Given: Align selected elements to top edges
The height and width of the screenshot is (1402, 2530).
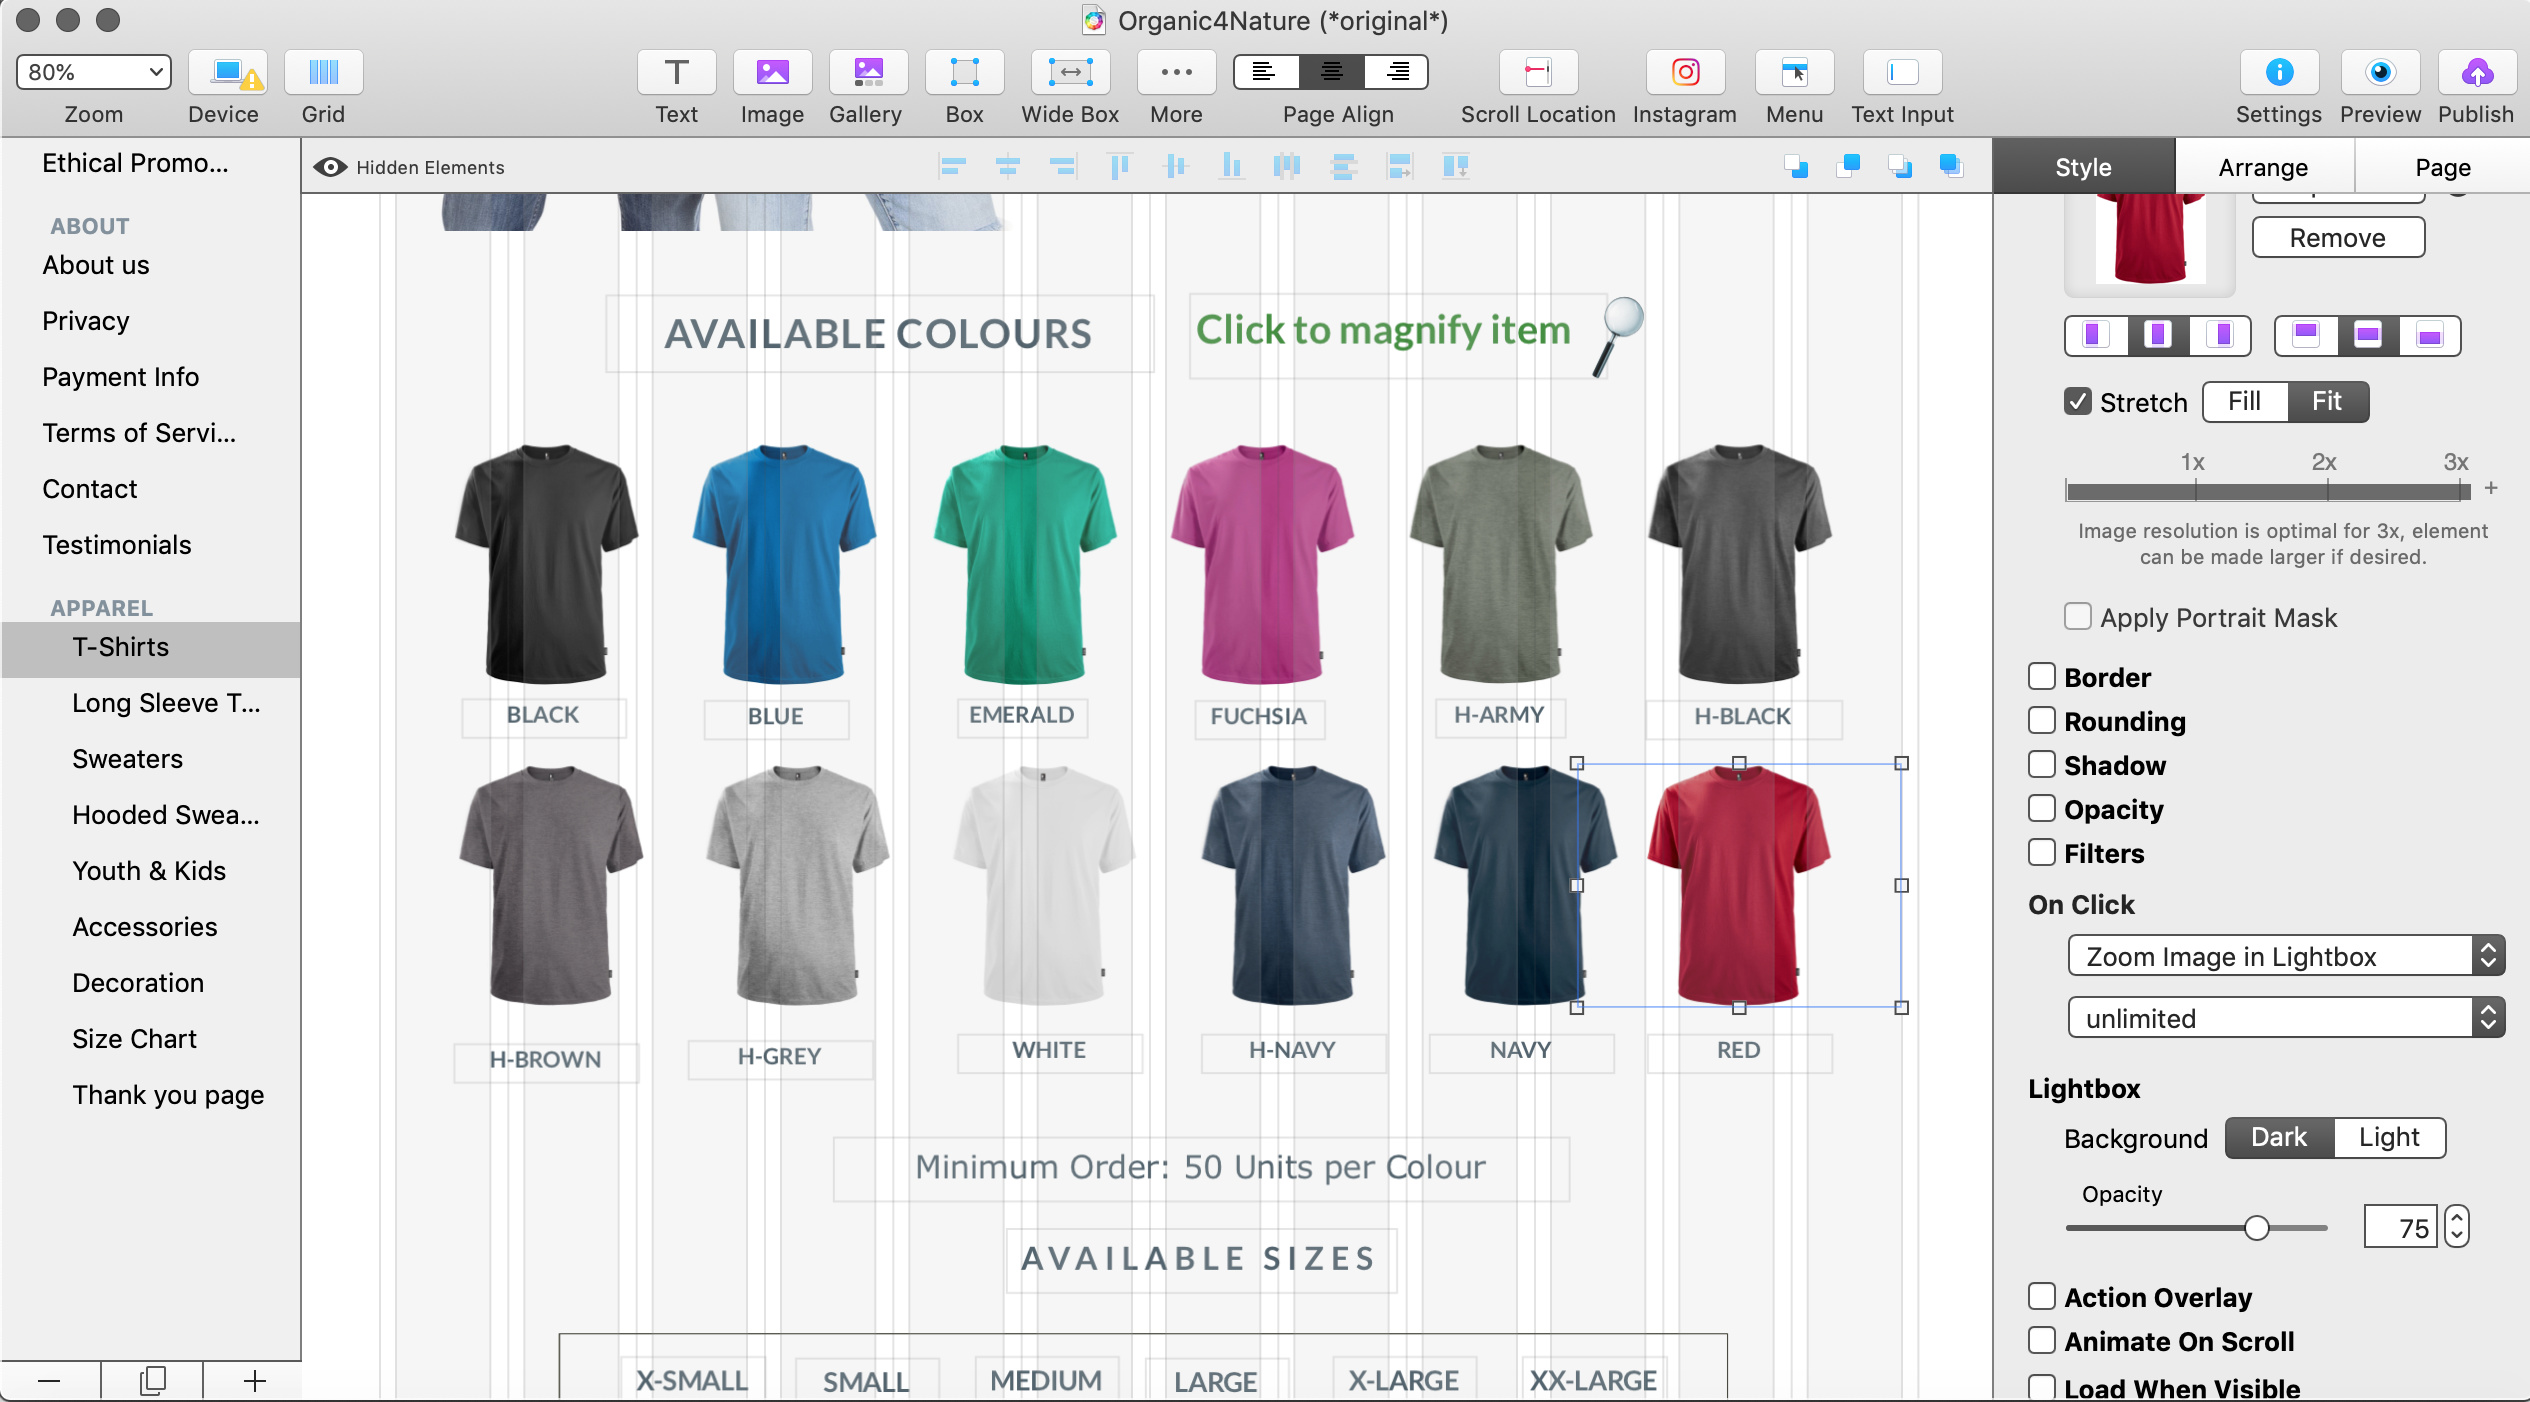Looking at the screenshot, I should [x=1120, y=166].
